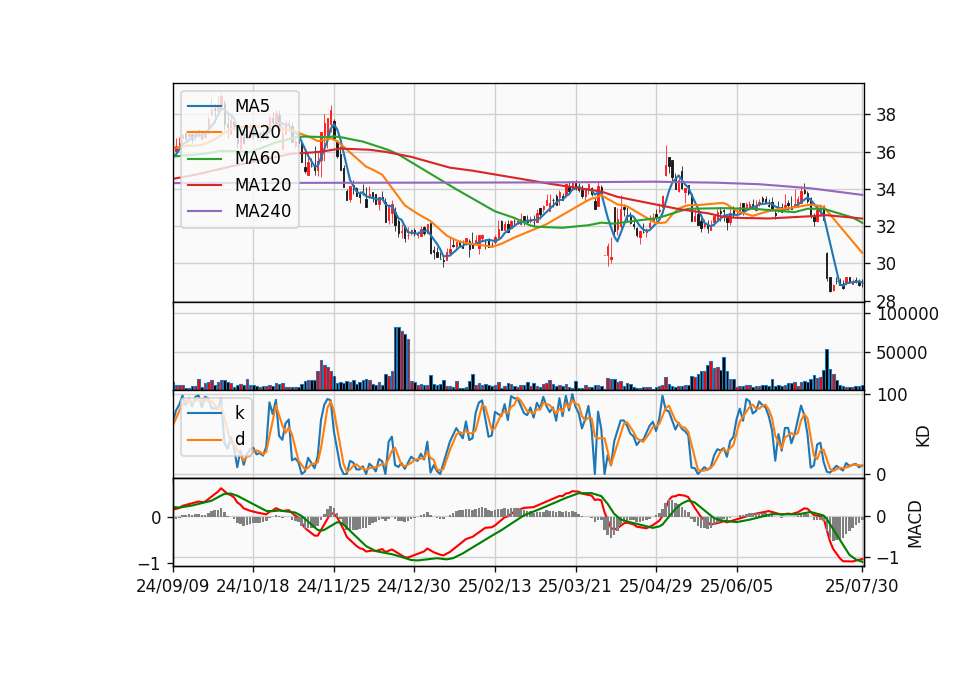Click the 24/12/30 date axis label
Image resolution: width=960 pixels, height=690 pixels.
click(414, 586)
